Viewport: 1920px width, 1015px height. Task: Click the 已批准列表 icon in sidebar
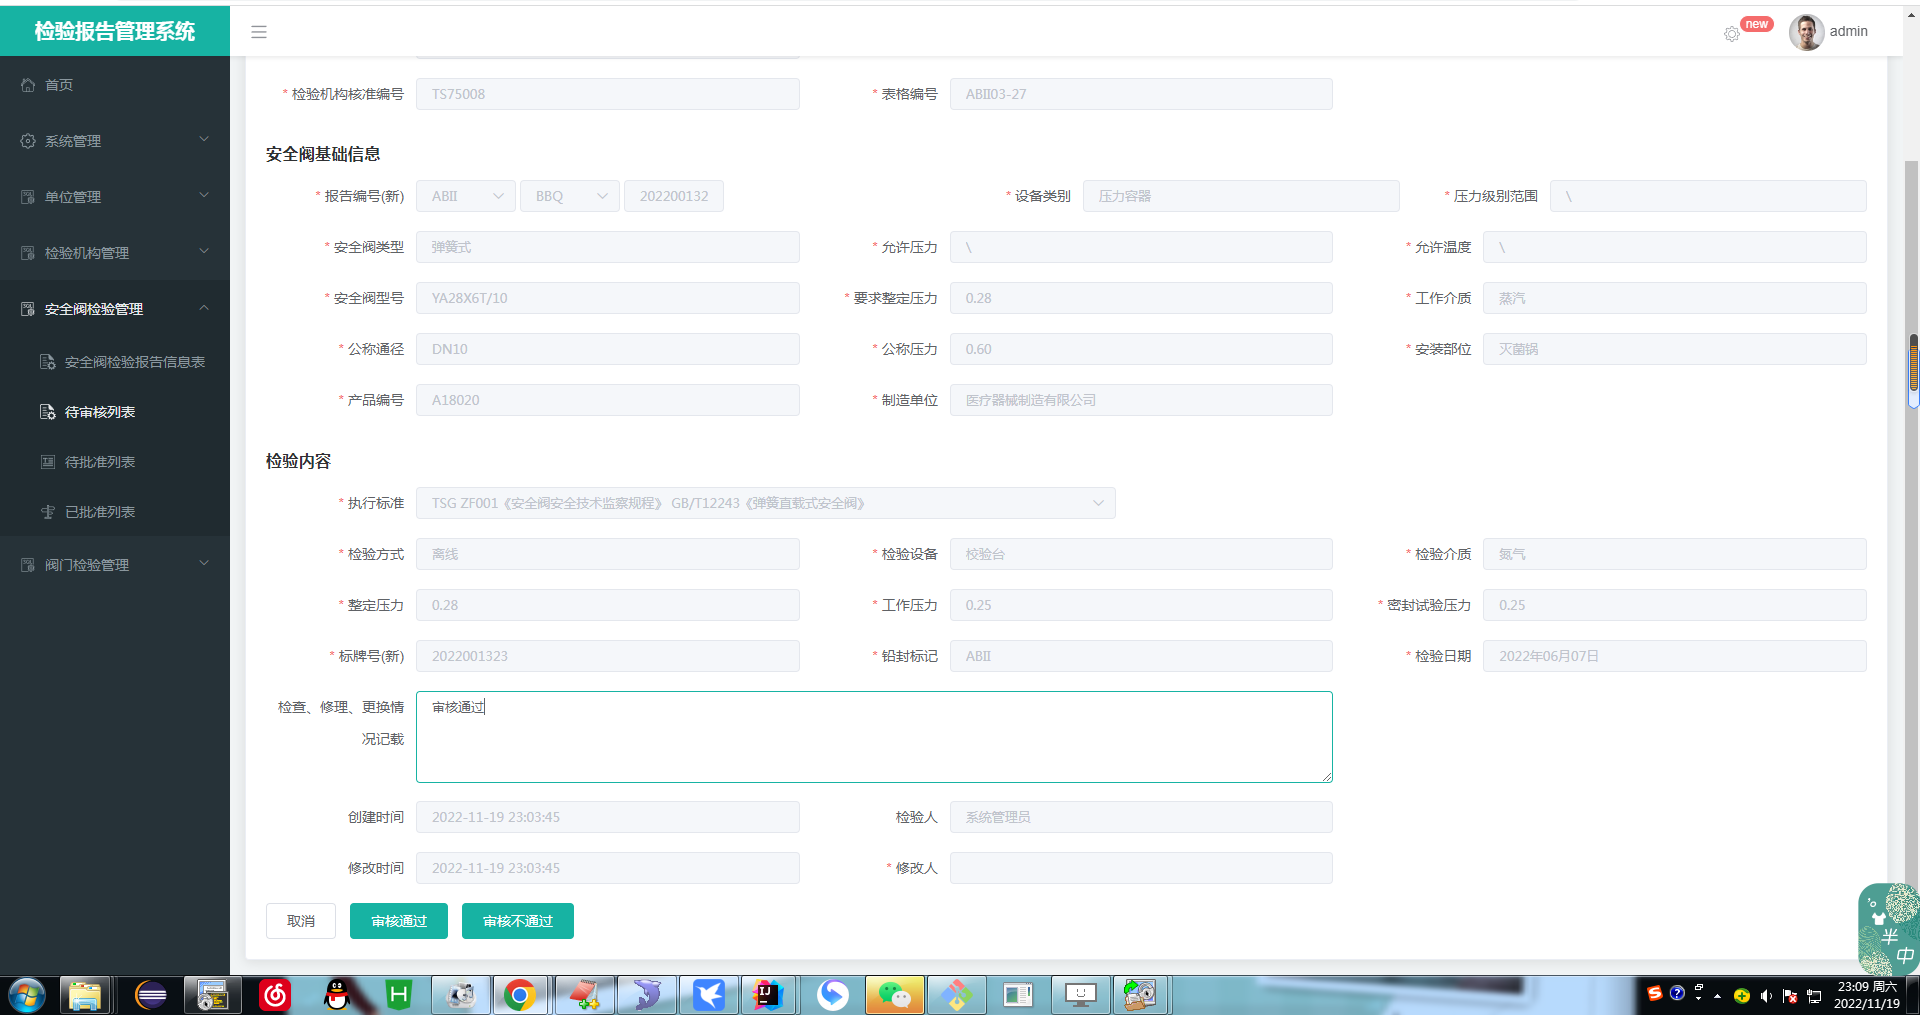tap(47, 512)
